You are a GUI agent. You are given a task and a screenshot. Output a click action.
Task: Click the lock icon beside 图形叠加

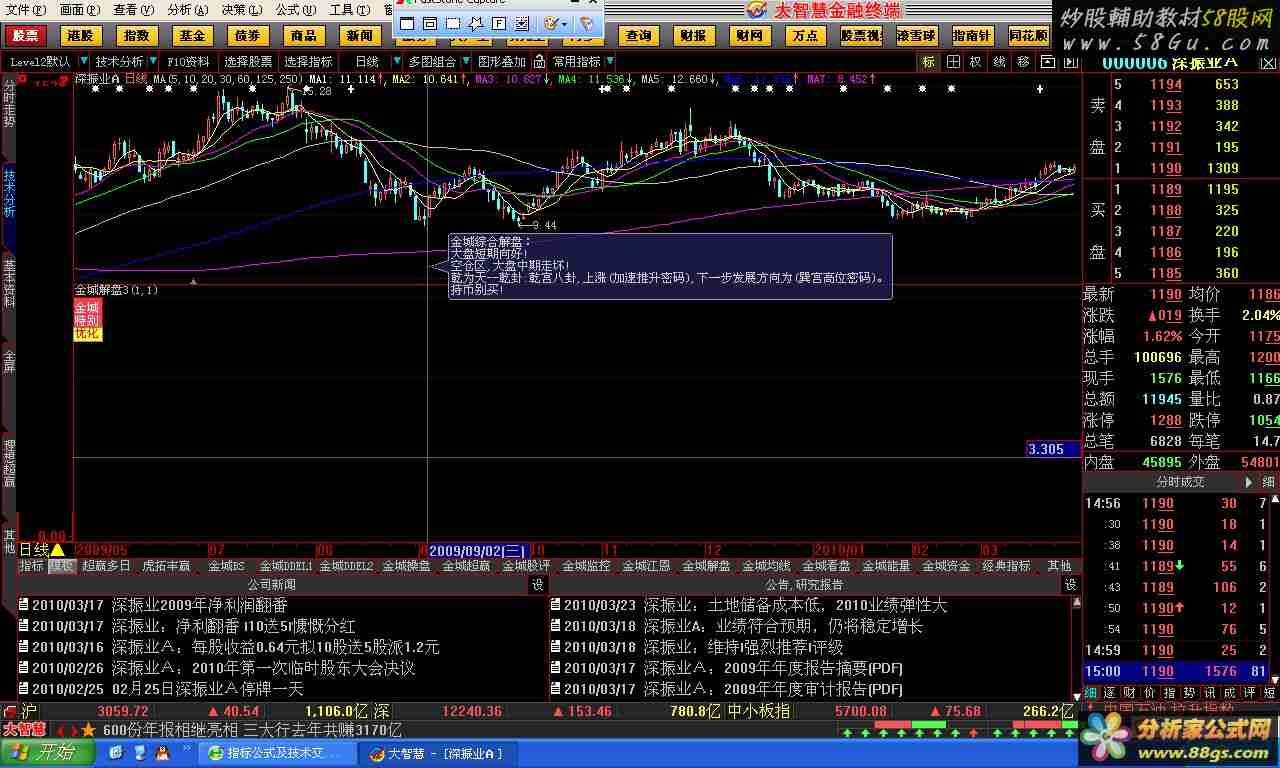(x=536, y=62)
